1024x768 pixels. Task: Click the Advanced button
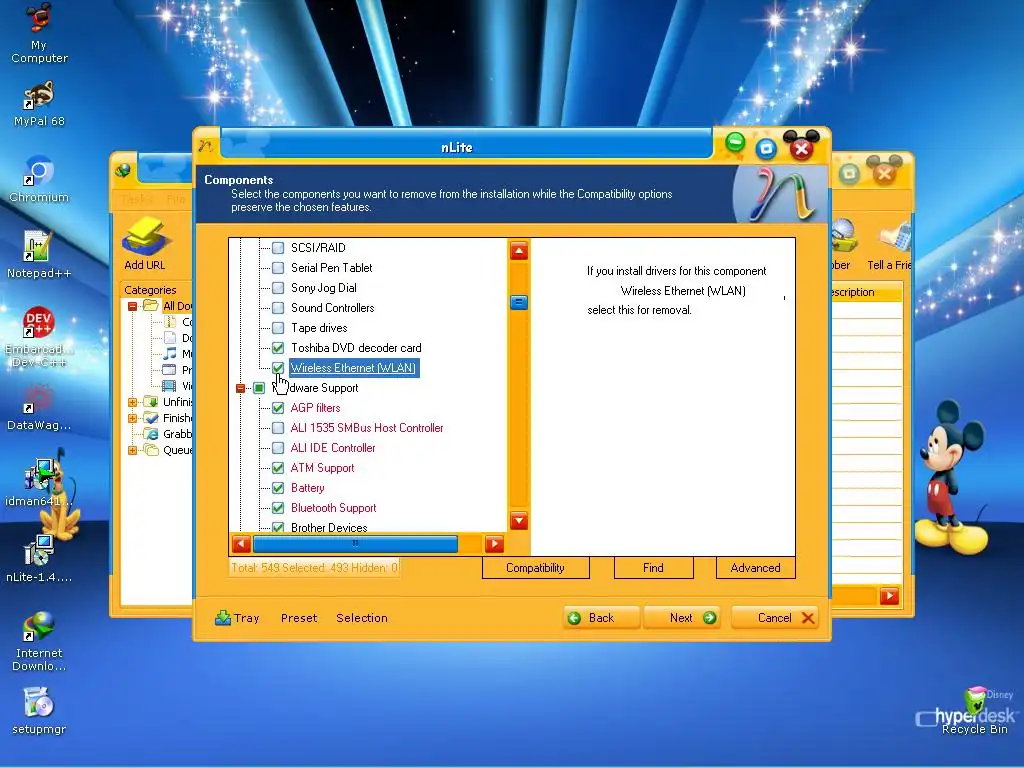click(756, 568)
